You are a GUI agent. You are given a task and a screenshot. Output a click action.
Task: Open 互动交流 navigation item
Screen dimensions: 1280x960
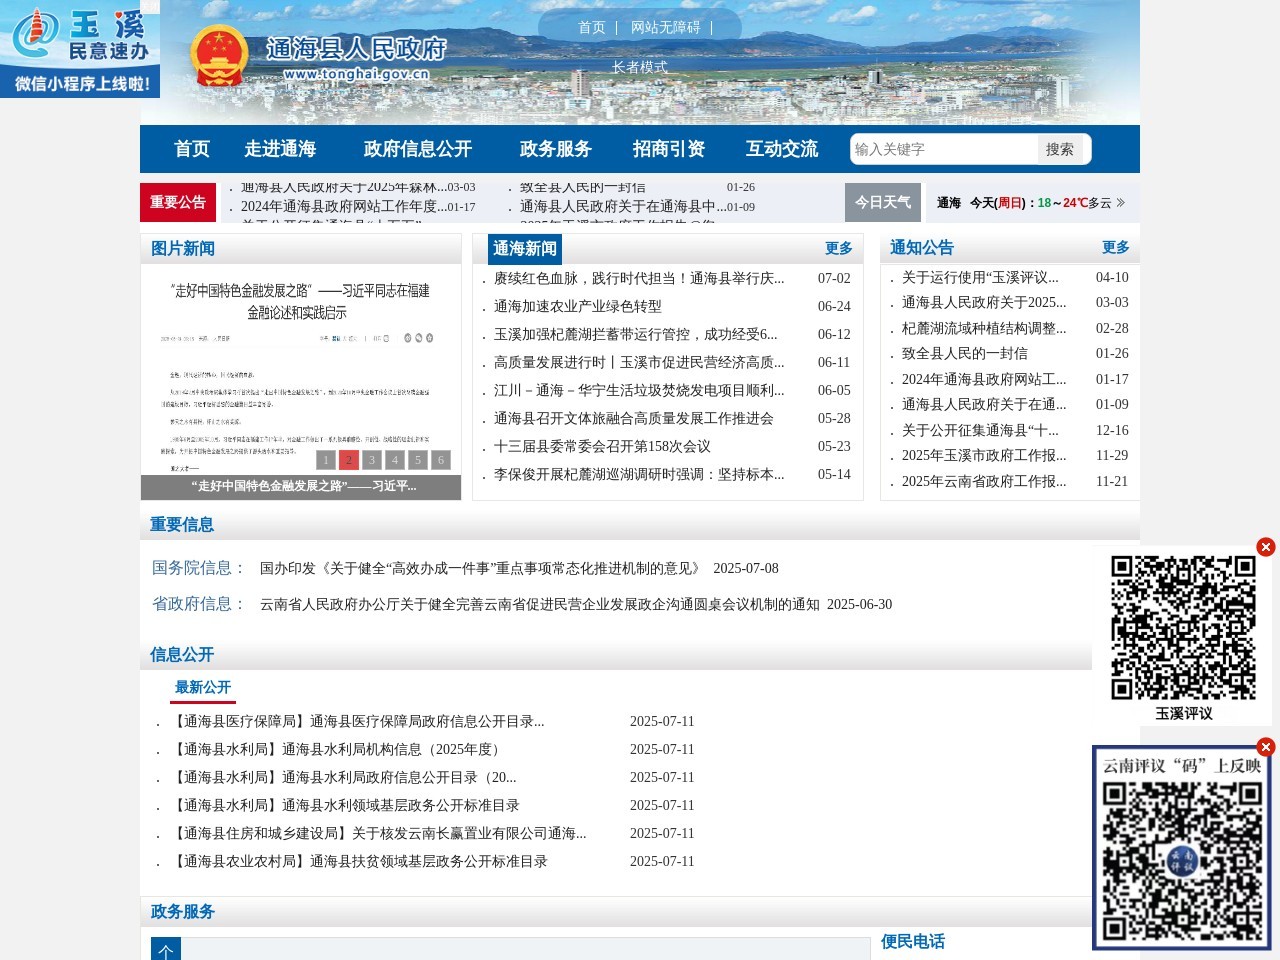pyautogui.click(x=782, y=149)
